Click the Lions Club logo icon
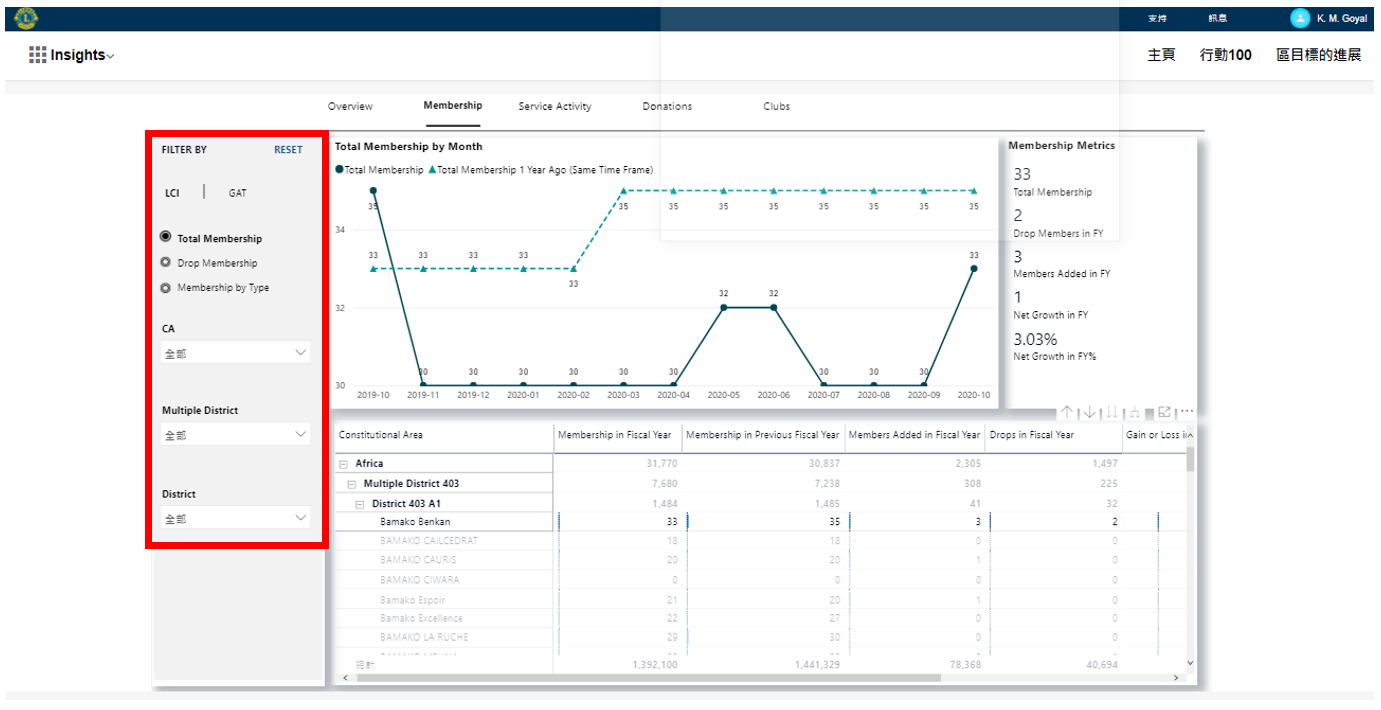 [26, 18]
